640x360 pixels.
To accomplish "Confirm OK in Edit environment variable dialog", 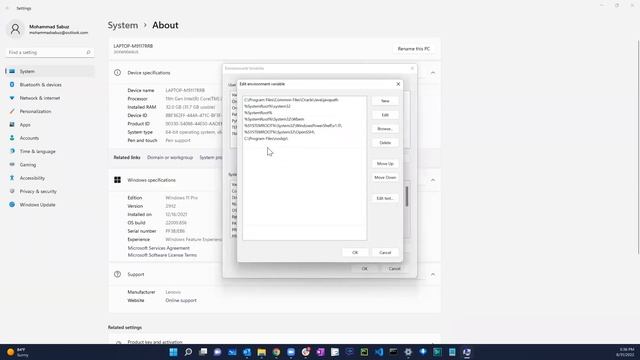I will 355,253.
